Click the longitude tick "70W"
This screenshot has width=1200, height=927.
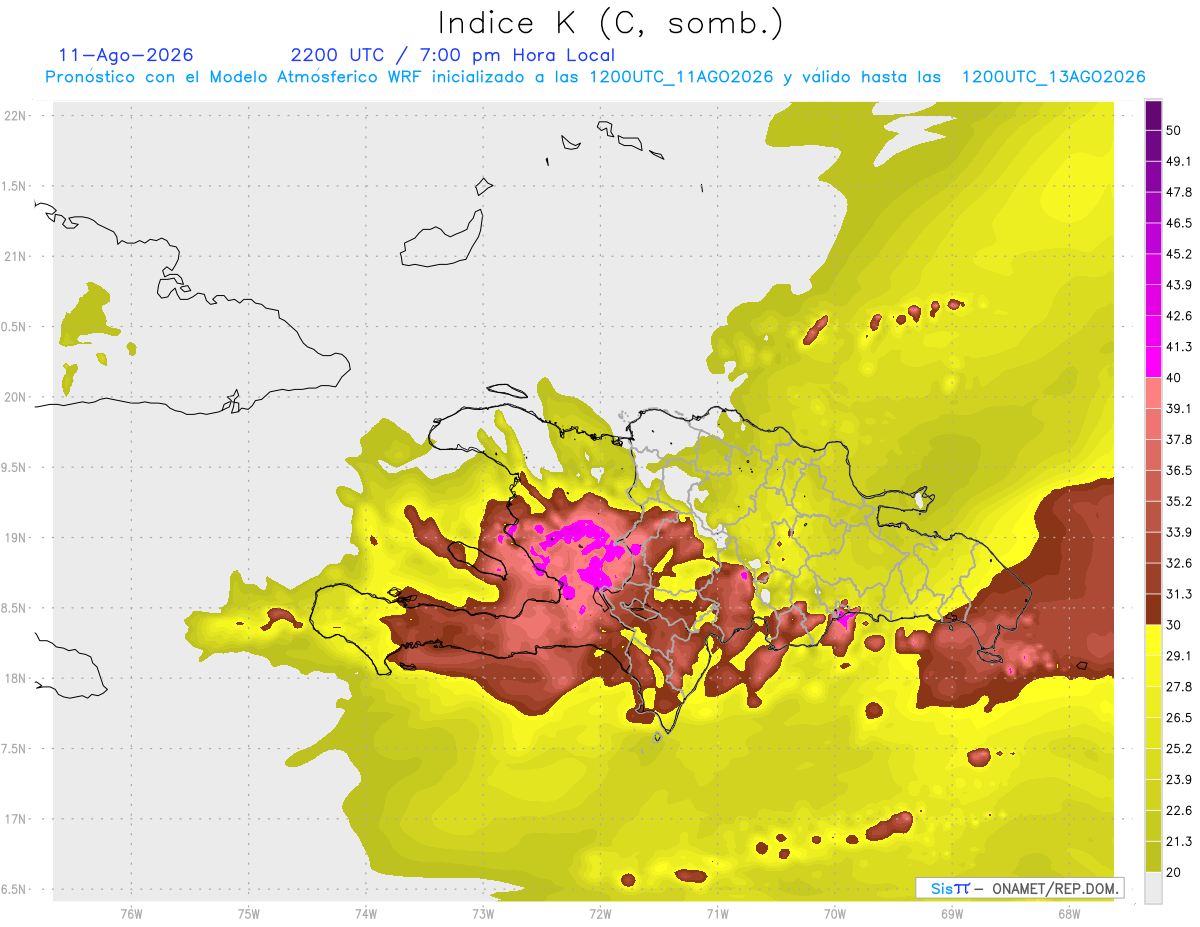(835, 913)
